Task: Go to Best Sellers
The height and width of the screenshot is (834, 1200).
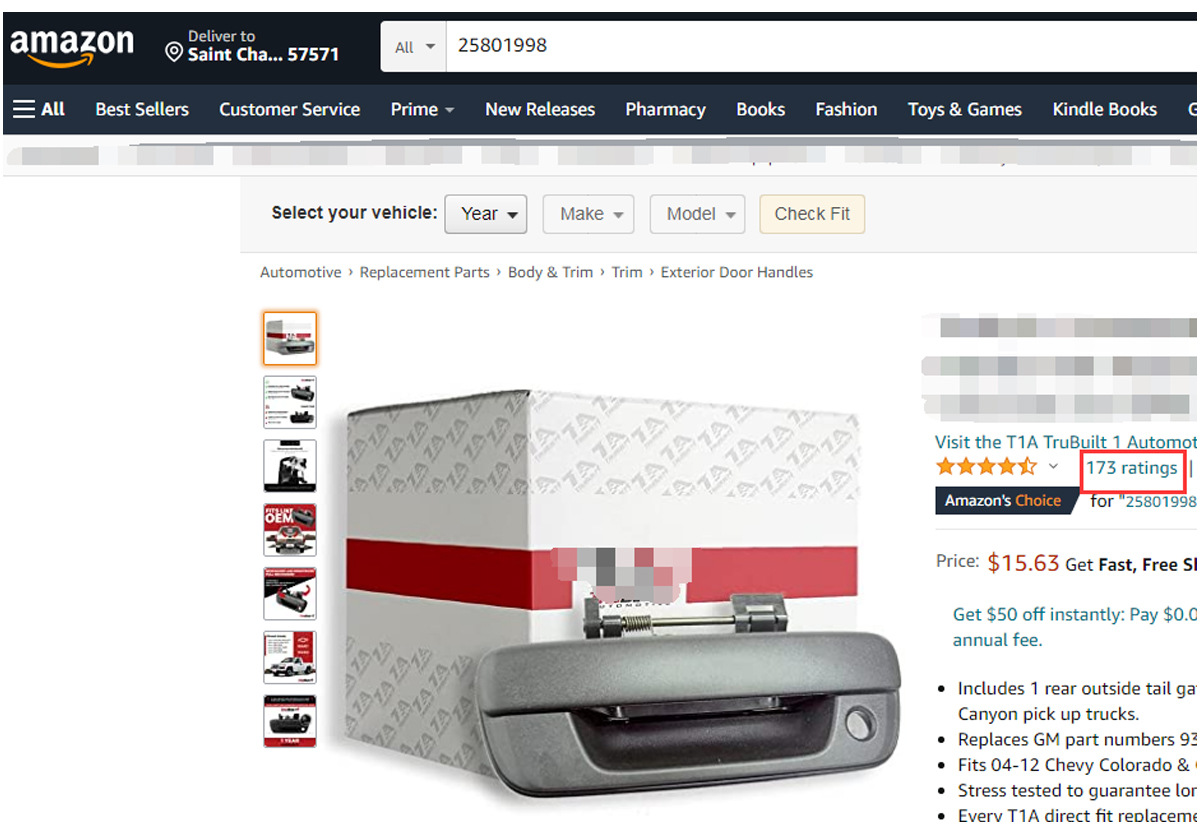Action: click(142, 109)
